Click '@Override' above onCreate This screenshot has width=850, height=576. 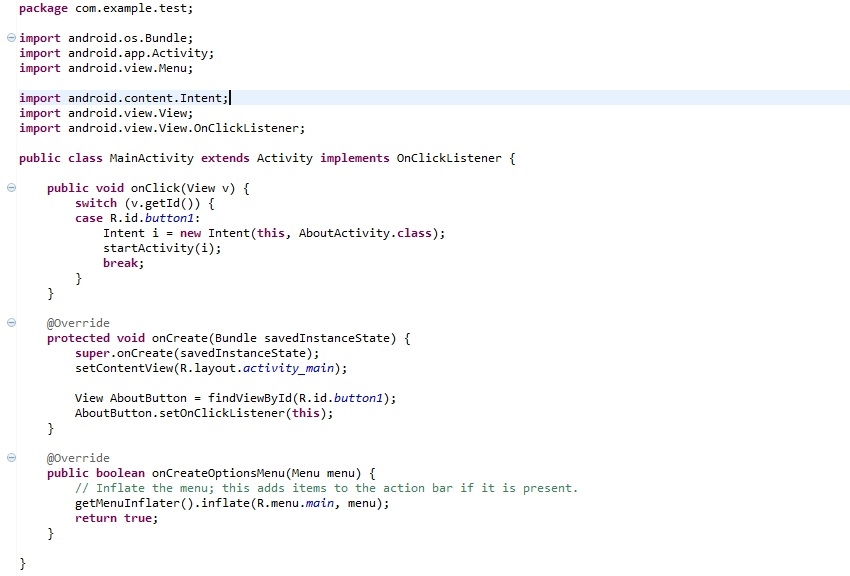click(78, 323)
